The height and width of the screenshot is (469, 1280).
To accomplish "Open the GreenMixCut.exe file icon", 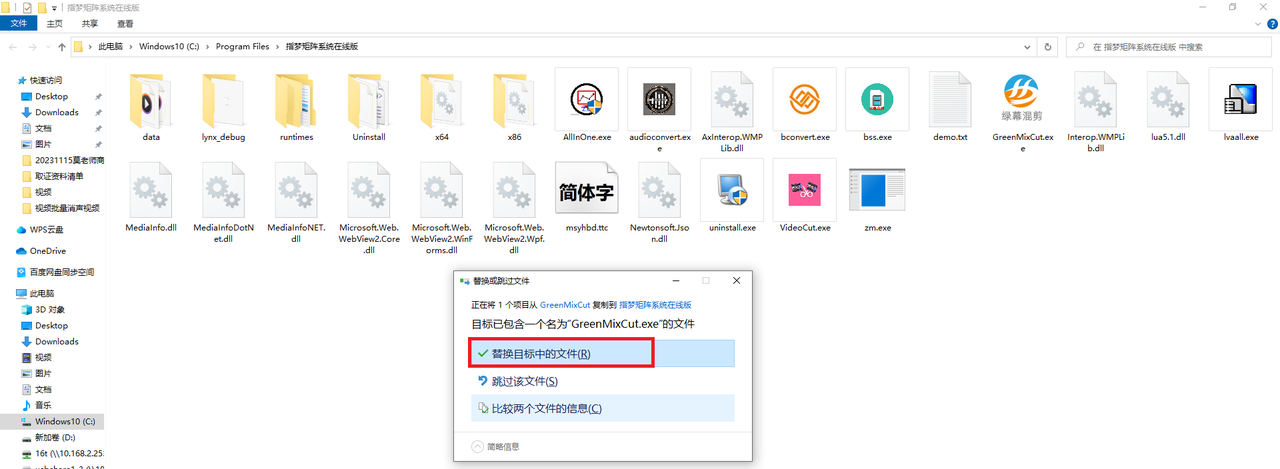I will pyautogui.click(x=1022, y=100).
